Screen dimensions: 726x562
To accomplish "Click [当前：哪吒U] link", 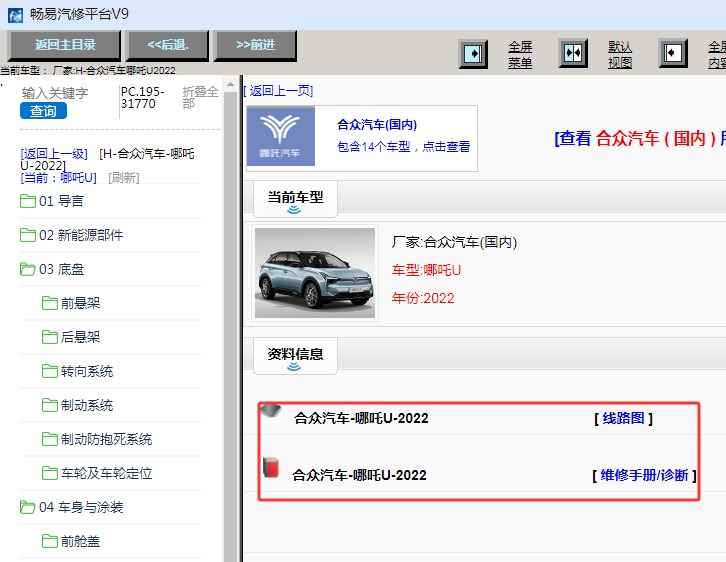I will coord(58,178).
